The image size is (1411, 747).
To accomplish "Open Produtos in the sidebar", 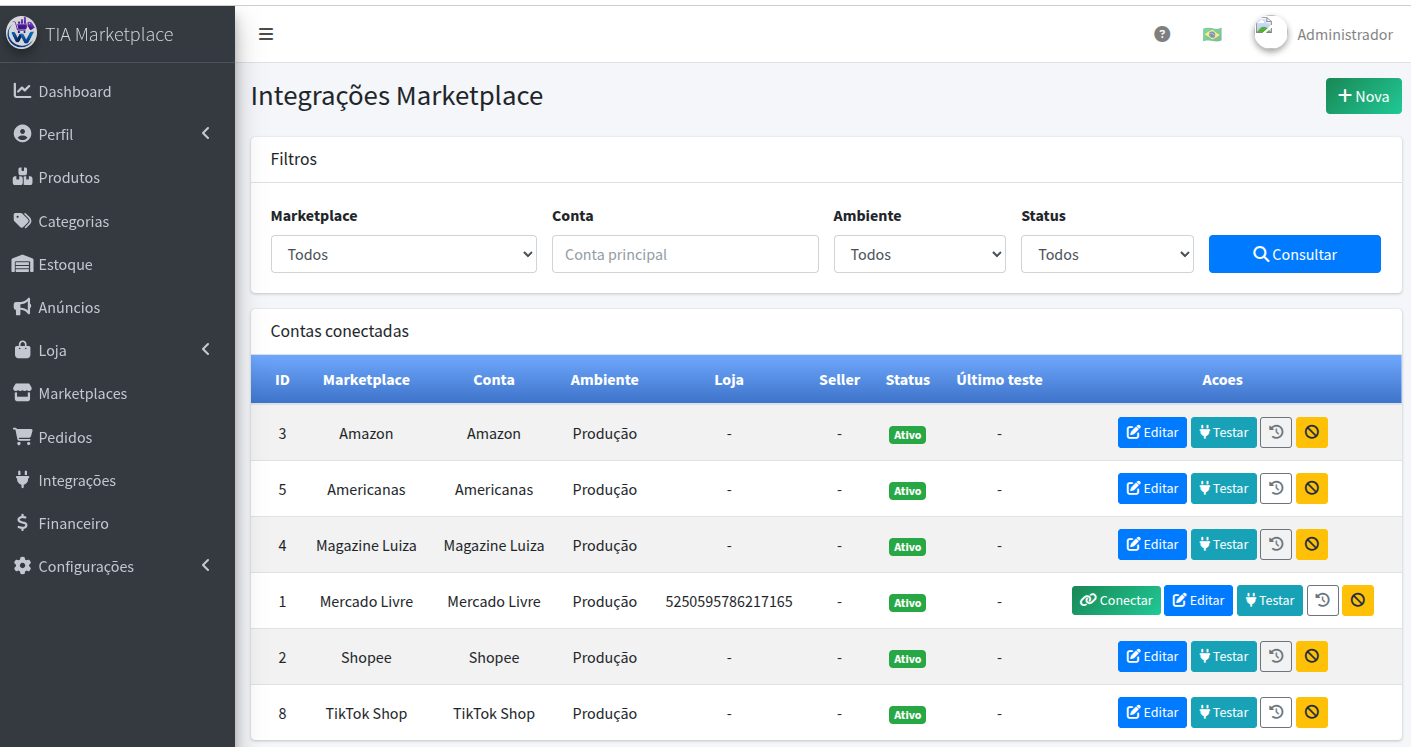I will 117,177.
